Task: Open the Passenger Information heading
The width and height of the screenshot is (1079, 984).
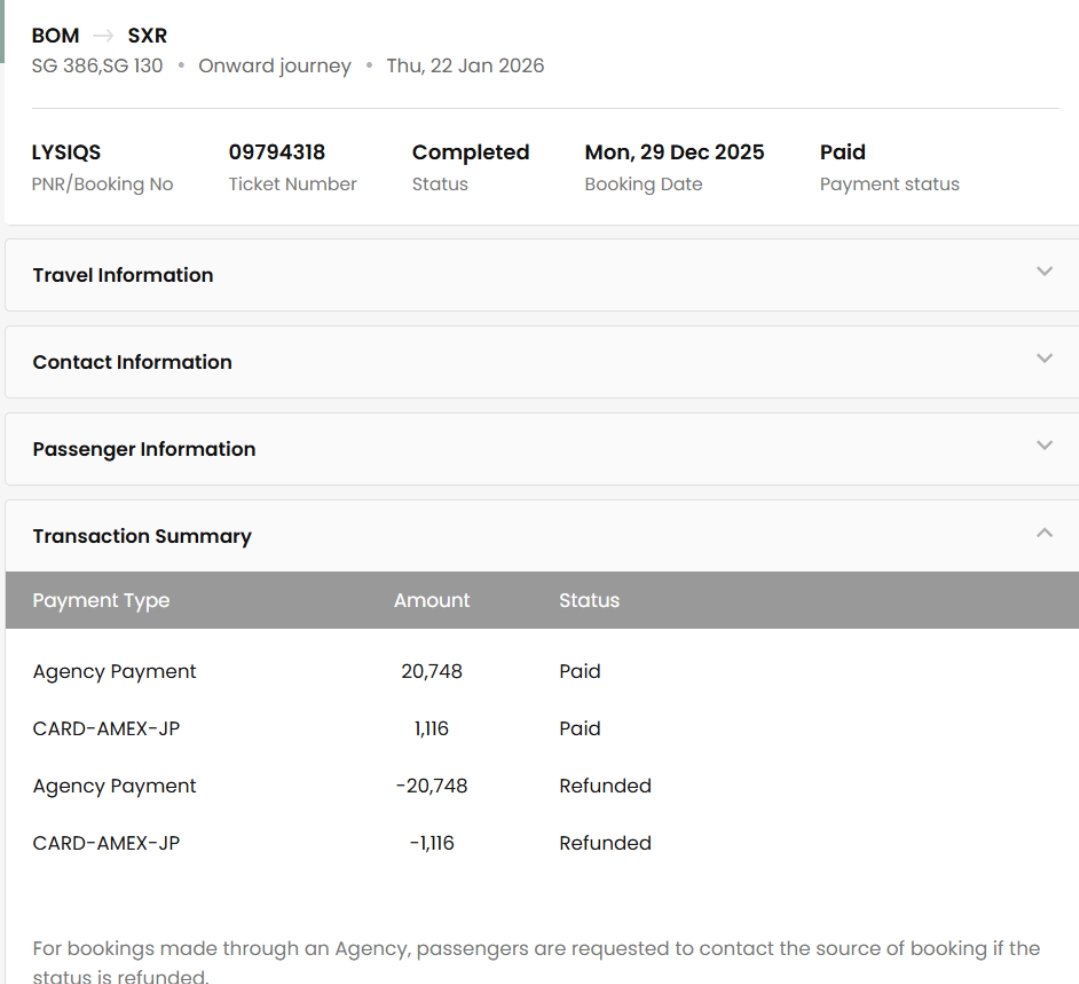Action: [144, 449]
